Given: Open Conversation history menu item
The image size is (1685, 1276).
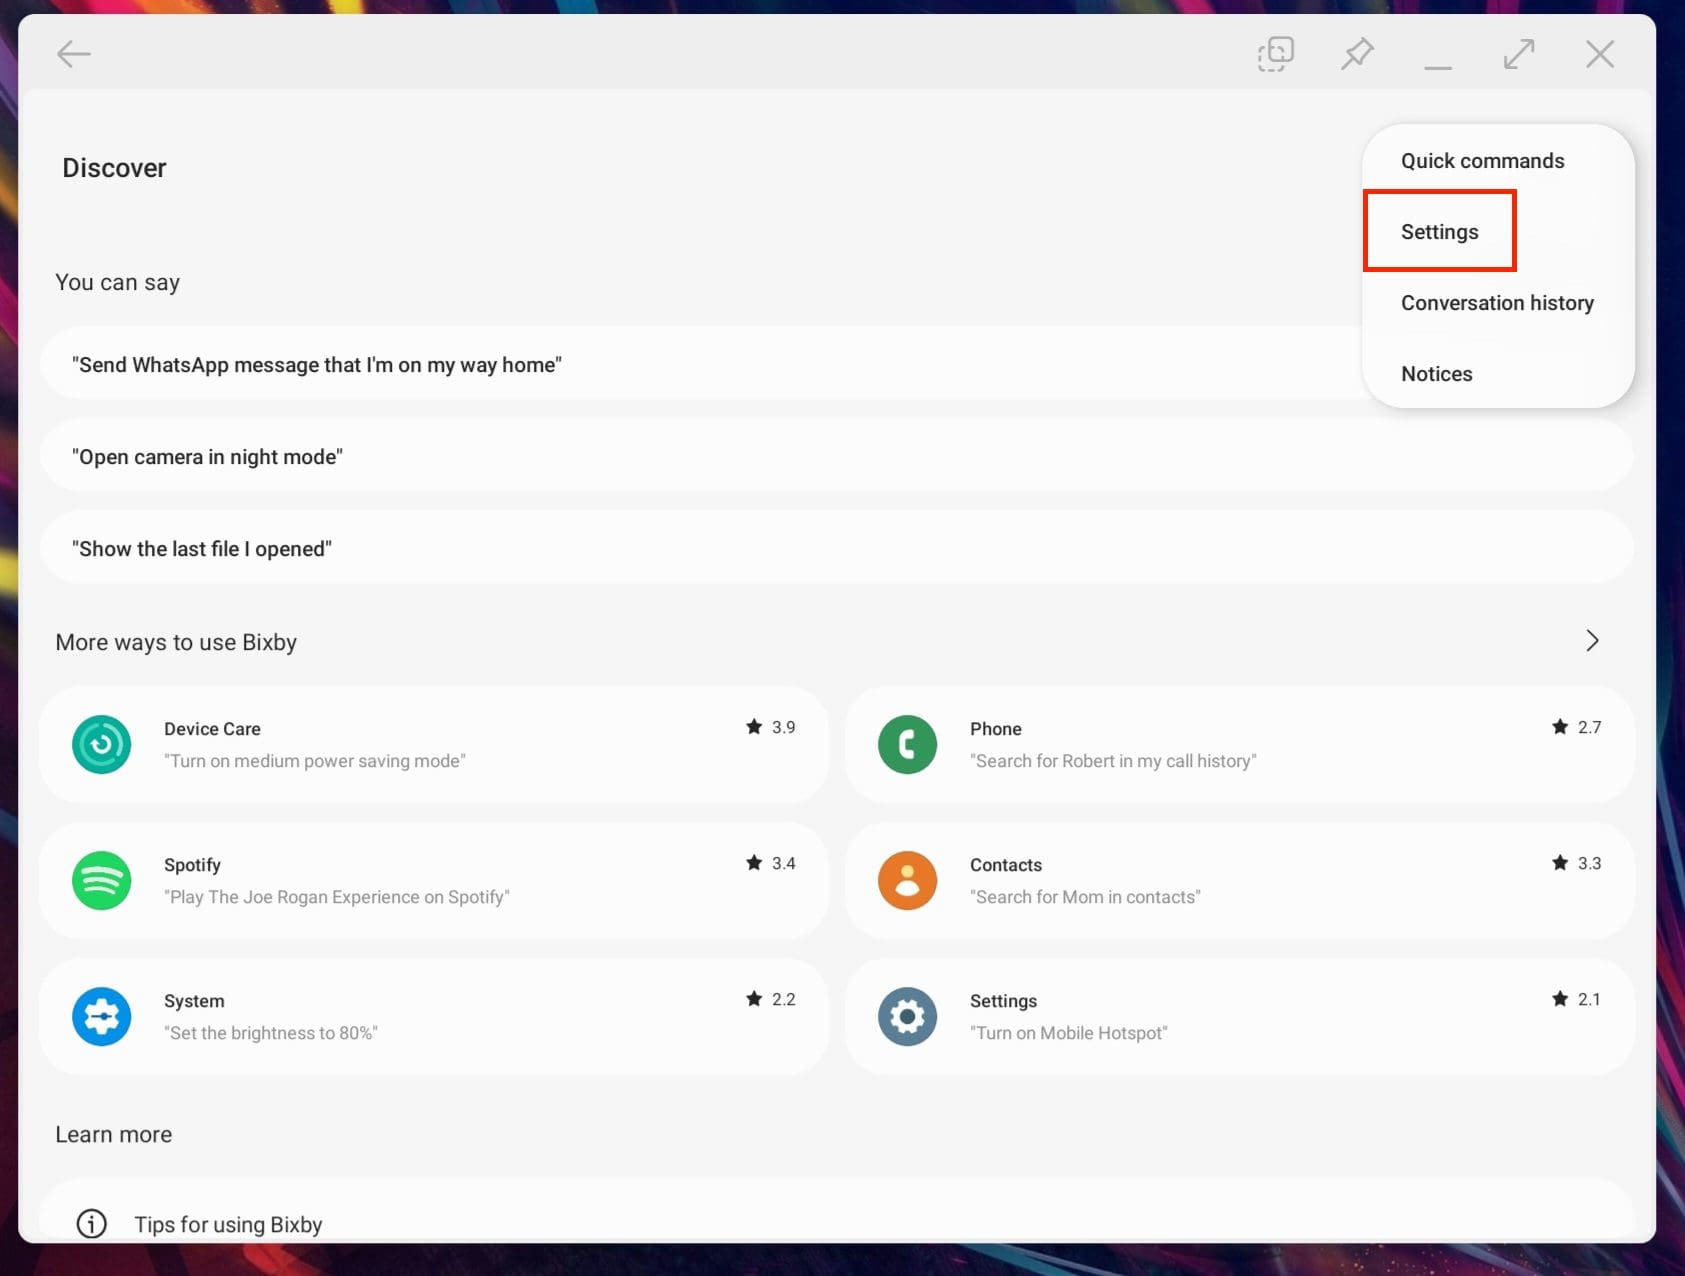Looking at the screenshot, I should pyautogui.click(x=1496, y=303).
